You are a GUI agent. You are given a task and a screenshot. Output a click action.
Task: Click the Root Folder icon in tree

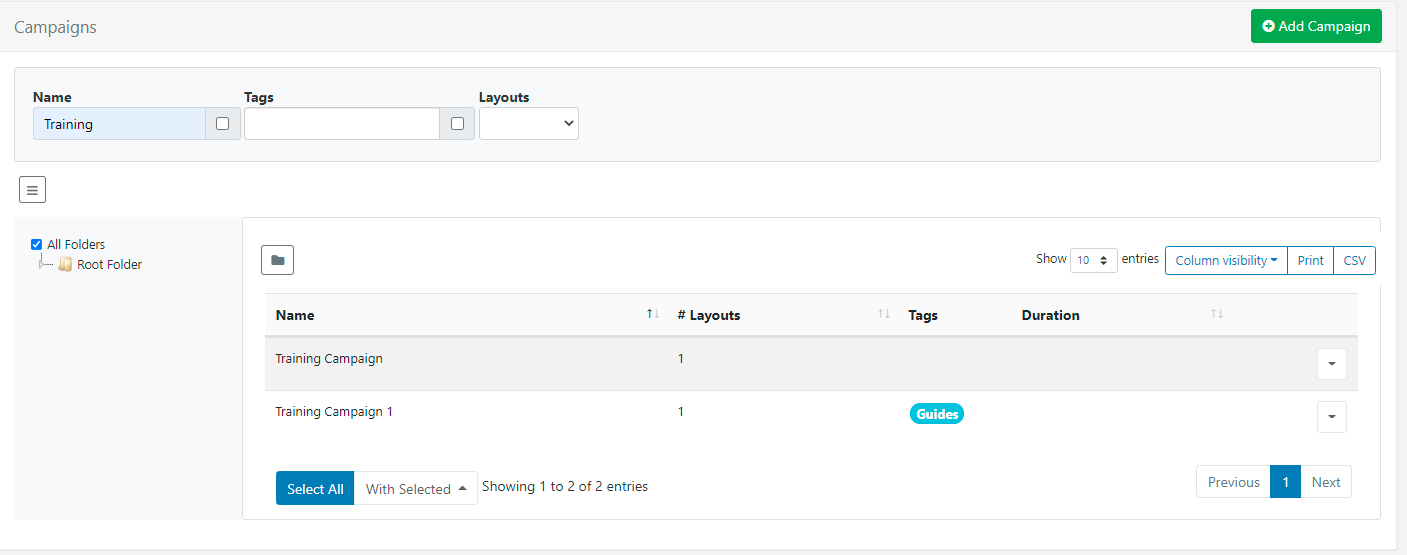click(x=66, y=265)
